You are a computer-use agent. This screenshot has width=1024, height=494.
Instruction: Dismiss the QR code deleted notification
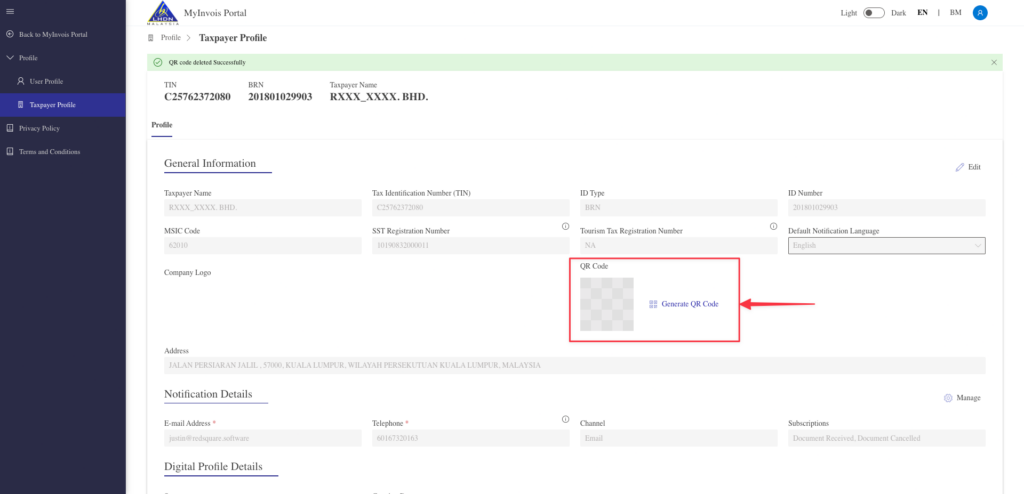994,63
